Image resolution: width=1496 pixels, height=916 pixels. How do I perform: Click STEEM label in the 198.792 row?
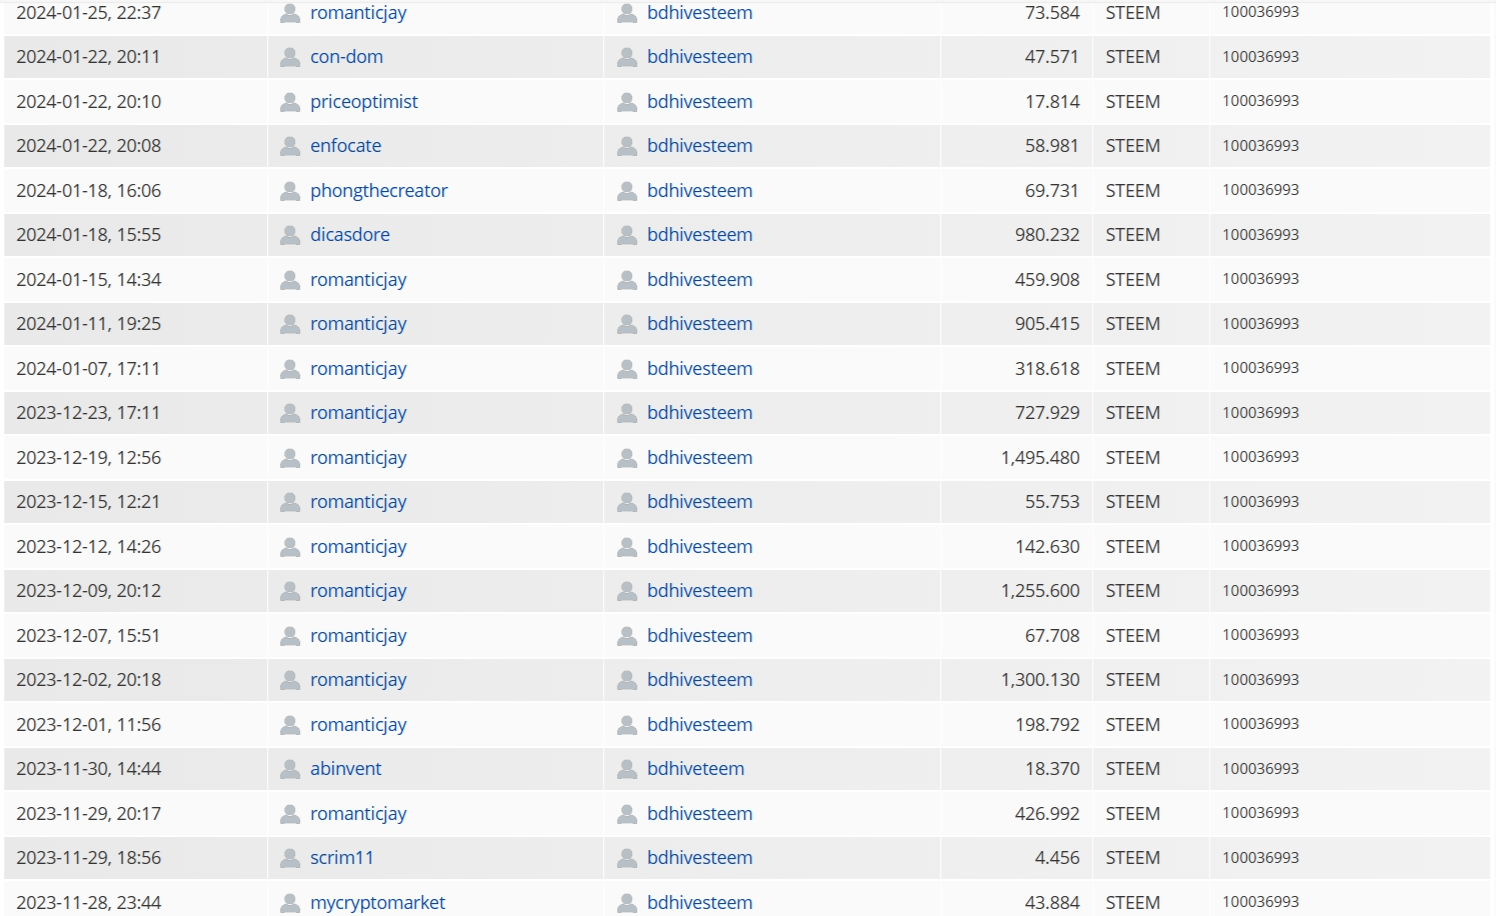click(x=1133, y=725)
